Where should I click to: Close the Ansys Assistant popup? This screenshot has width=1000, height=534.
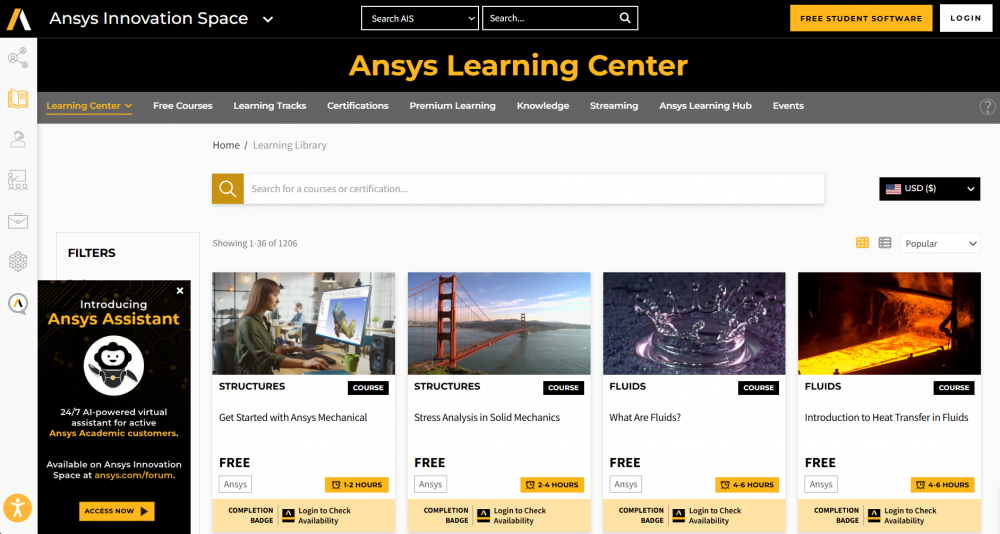pos(180,291)
